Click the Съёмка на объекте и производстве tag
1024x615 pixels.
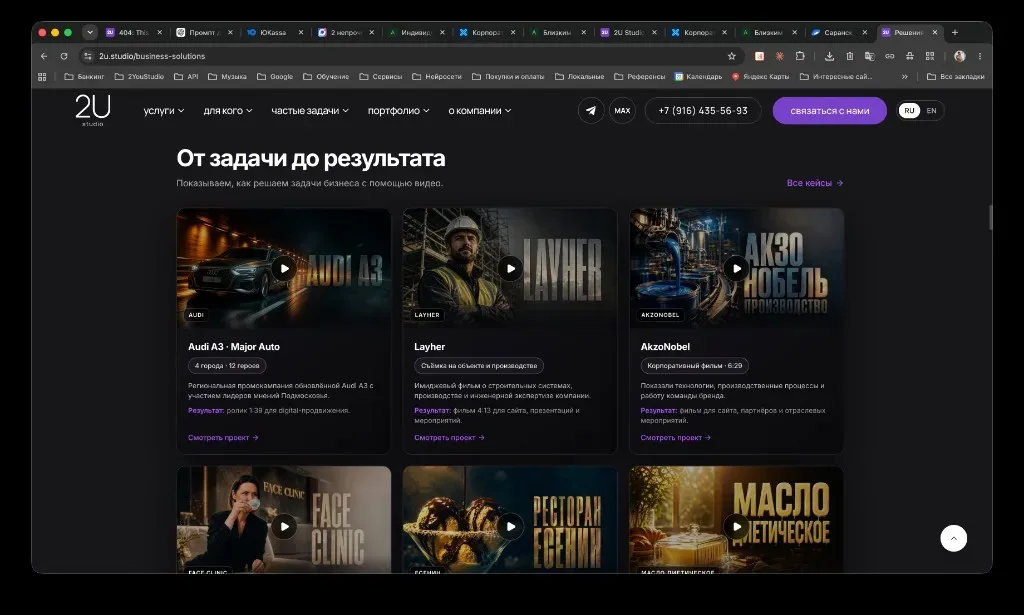coord(479,366)
